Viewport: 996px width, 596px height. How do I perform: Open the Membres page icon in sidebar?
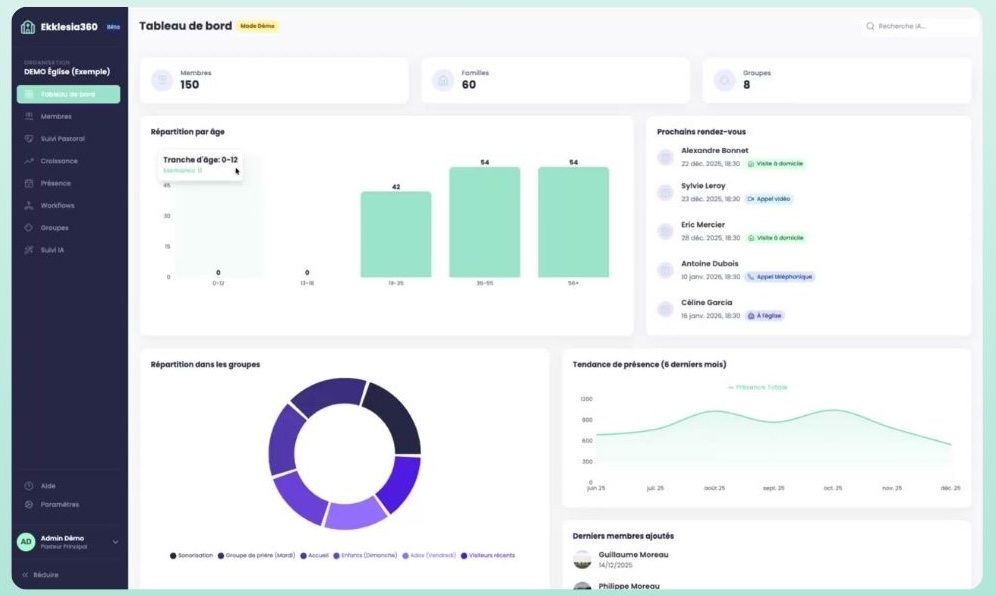pos(30,117)
